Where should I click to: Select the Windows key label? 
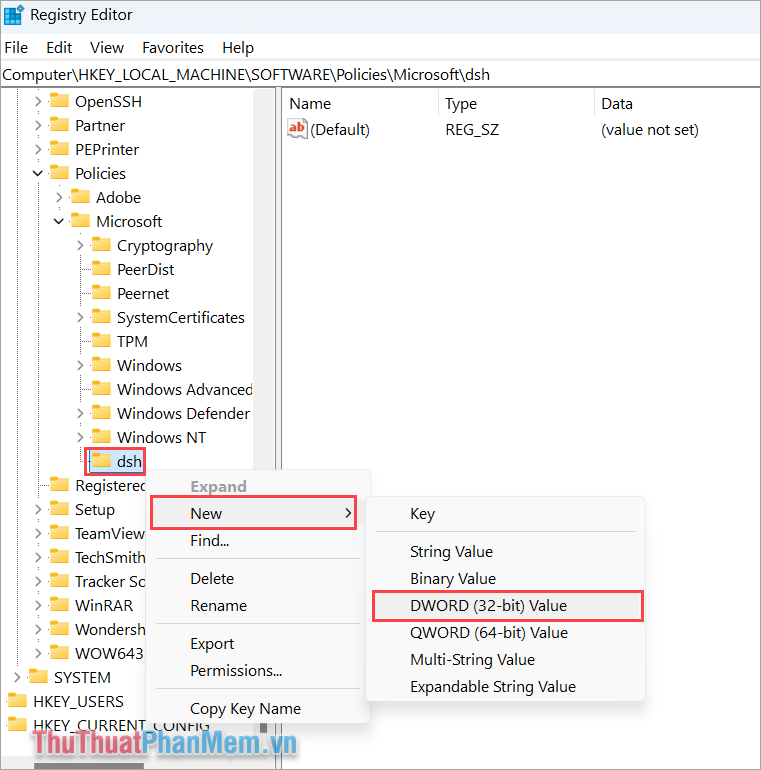[x=149, y=365]
